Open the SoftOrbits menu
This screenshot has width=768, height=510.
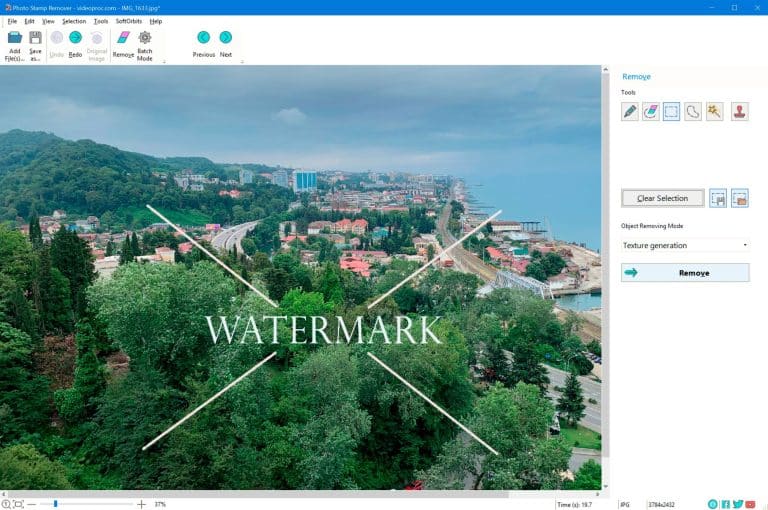coord(129,21)
